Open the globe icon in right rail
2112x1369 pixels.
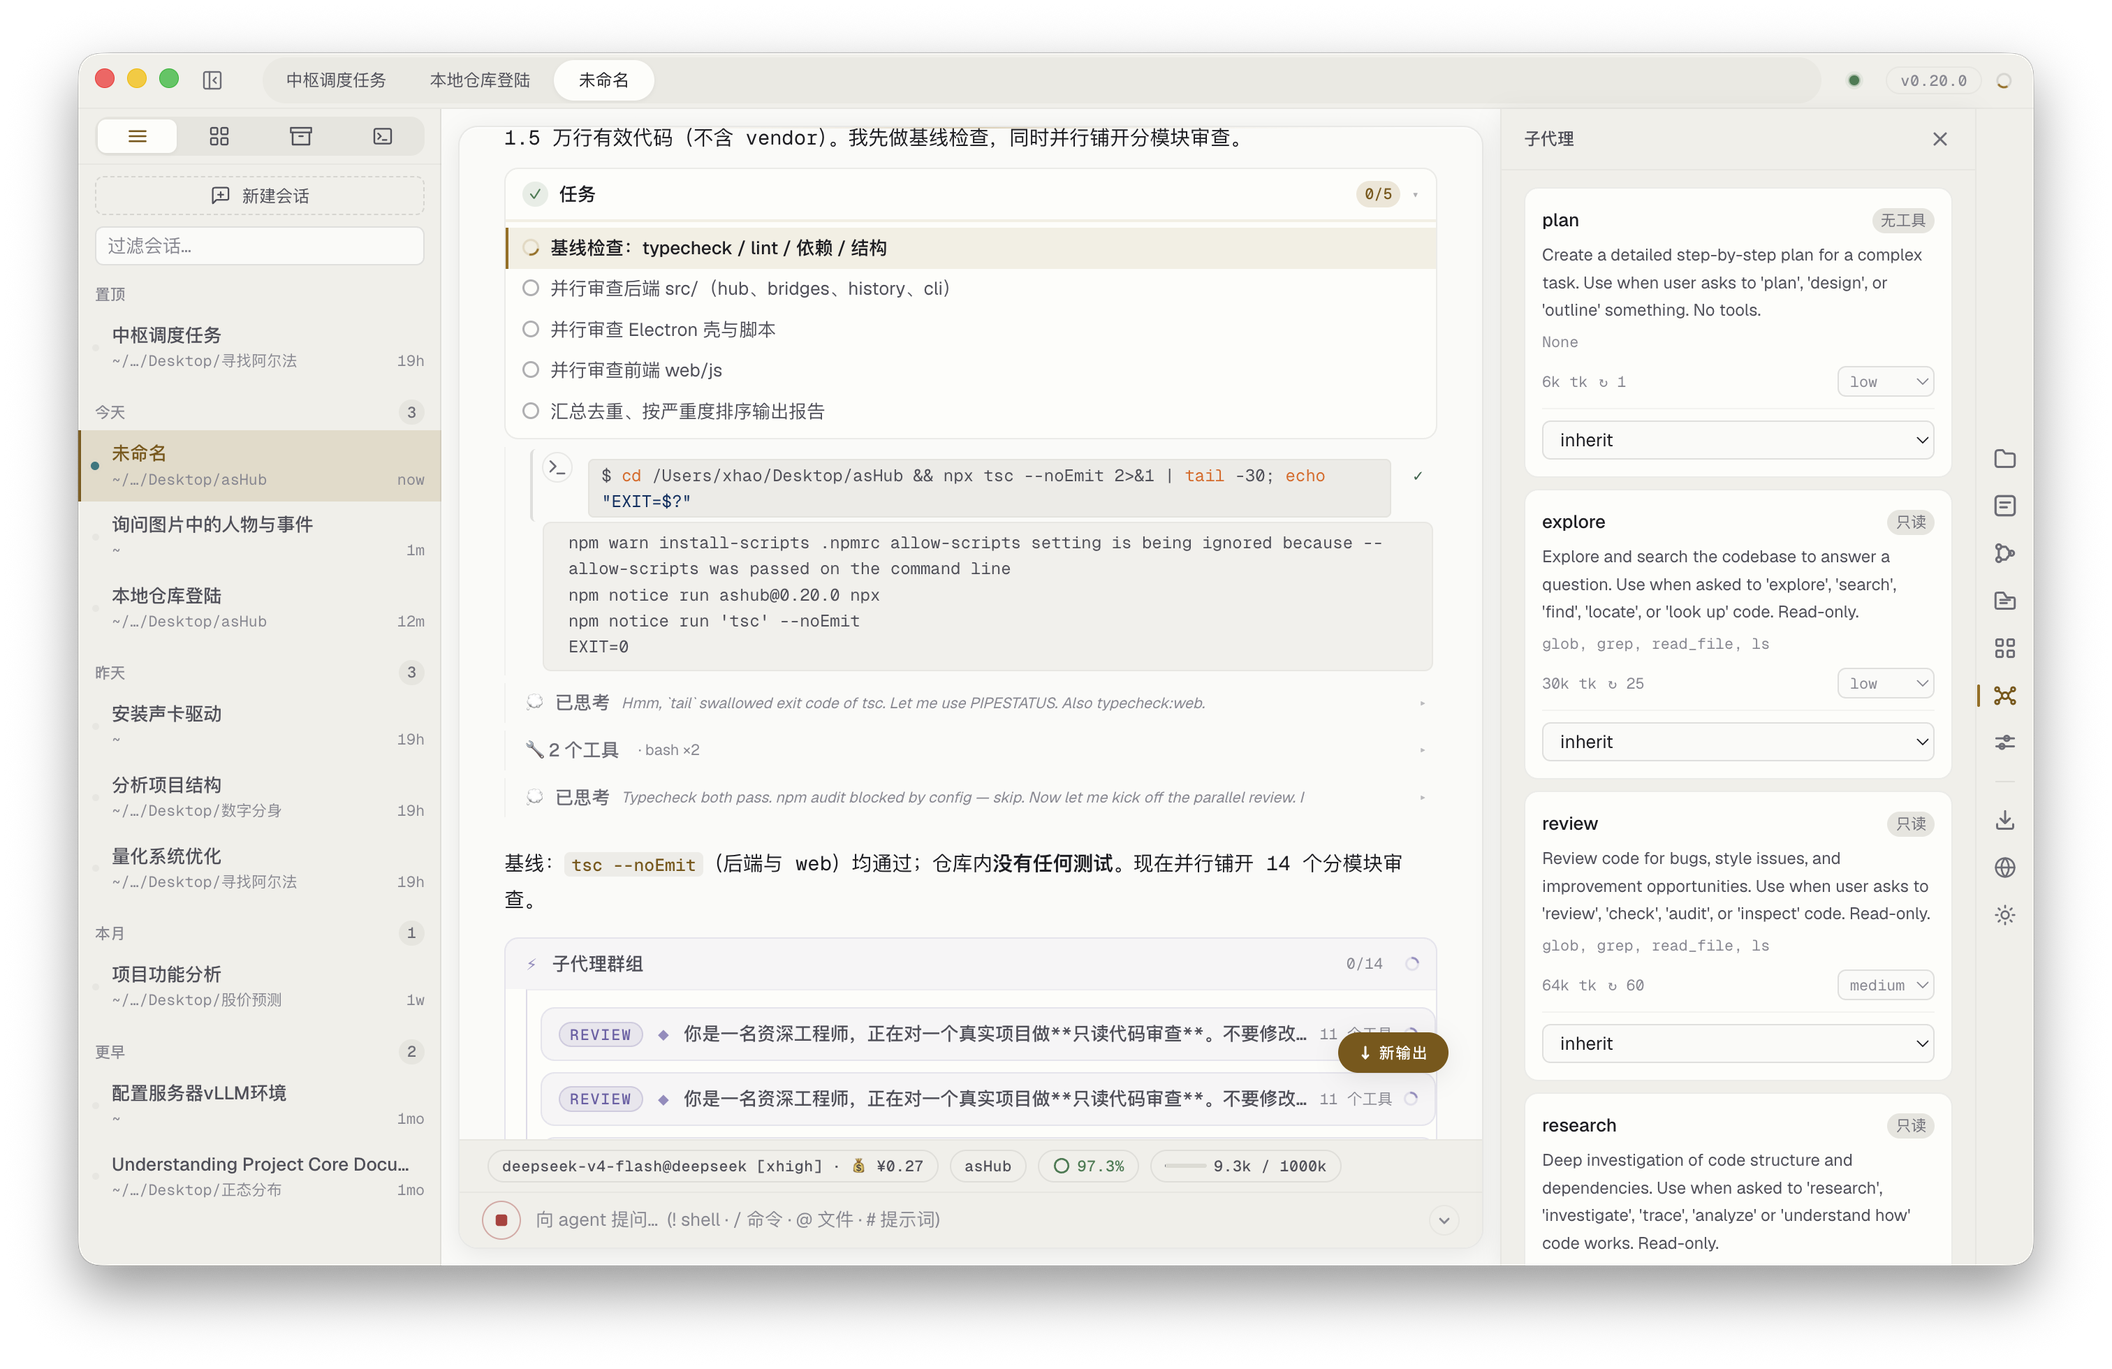tap(2004, 867)
